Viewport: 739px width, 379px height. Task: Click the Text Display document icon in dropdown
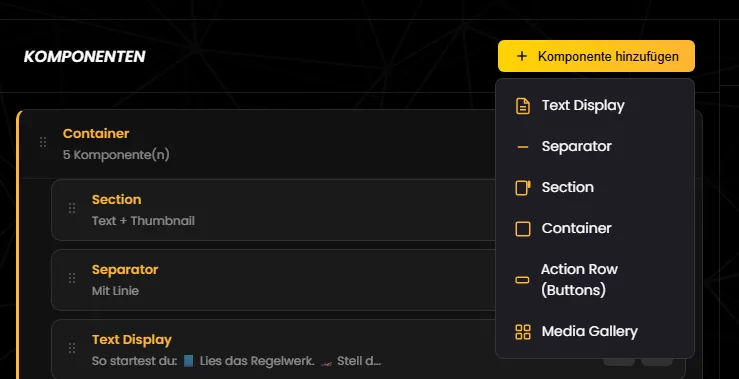pyautogui.click(x=523, y=106)
